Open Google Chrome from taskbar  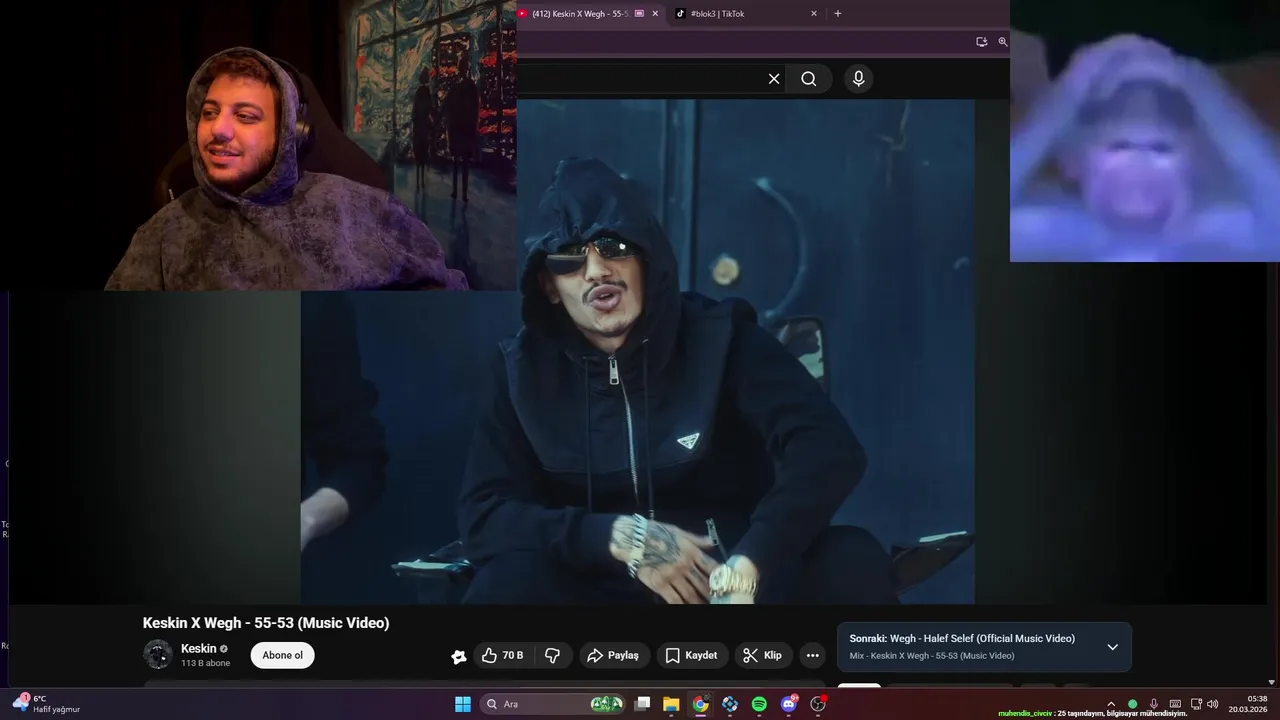[701, 704]
